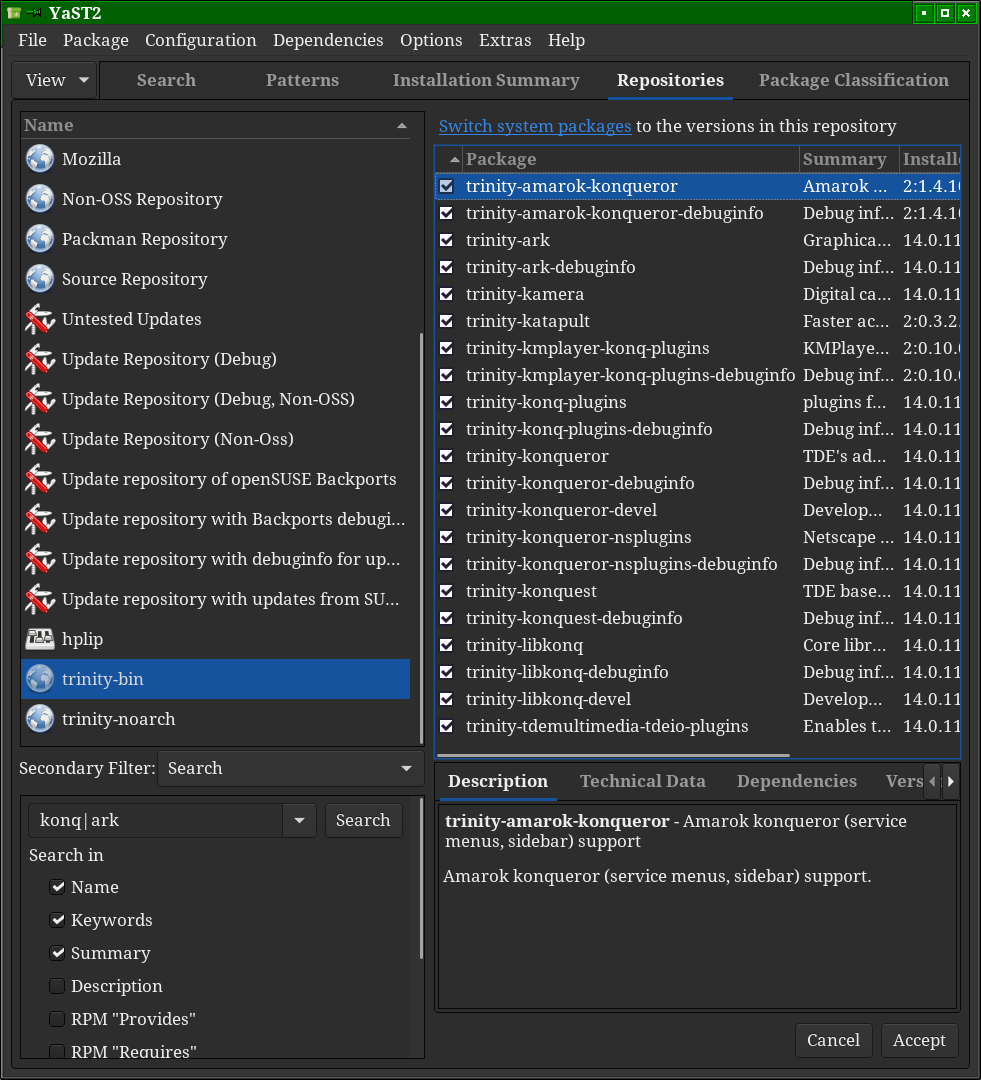Viewport: 981px width, 1080px height.
Task: Toggle status checkbox for trinity-kamera
Action: click(446, 294)
